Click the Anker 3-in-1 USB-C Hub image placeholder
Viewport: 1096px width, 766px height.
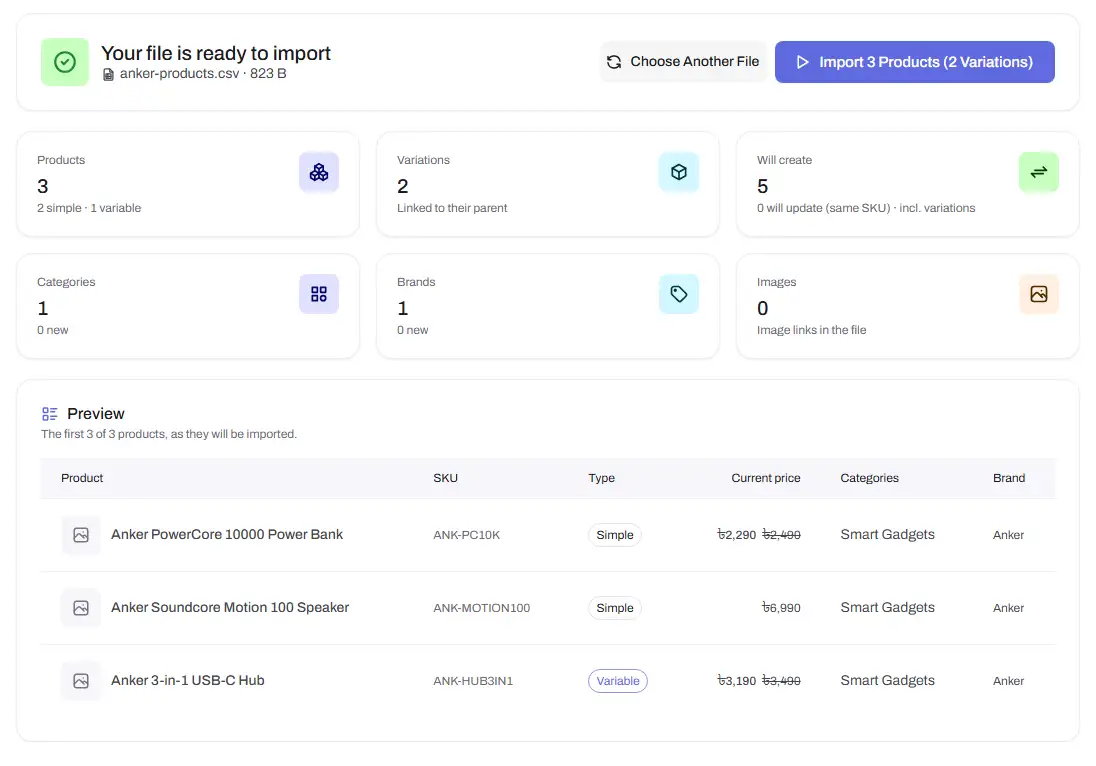point(81,681)
